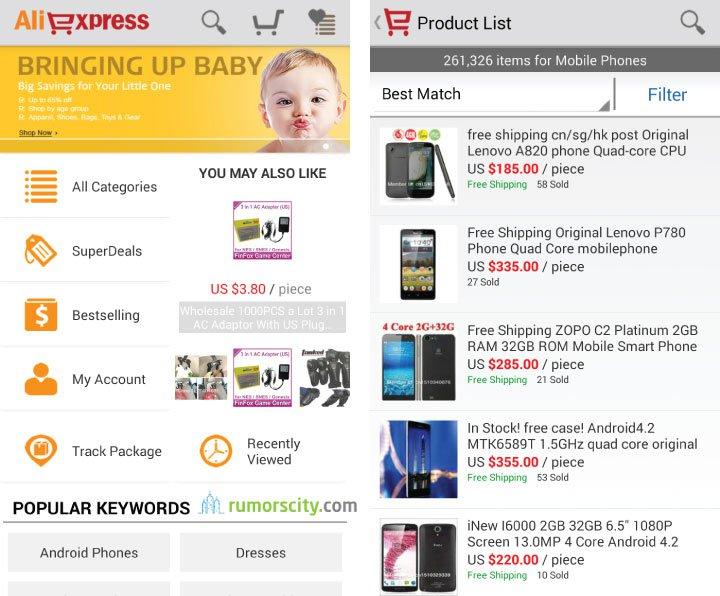Open Track Package pin icon

click(x=41, y=450)
